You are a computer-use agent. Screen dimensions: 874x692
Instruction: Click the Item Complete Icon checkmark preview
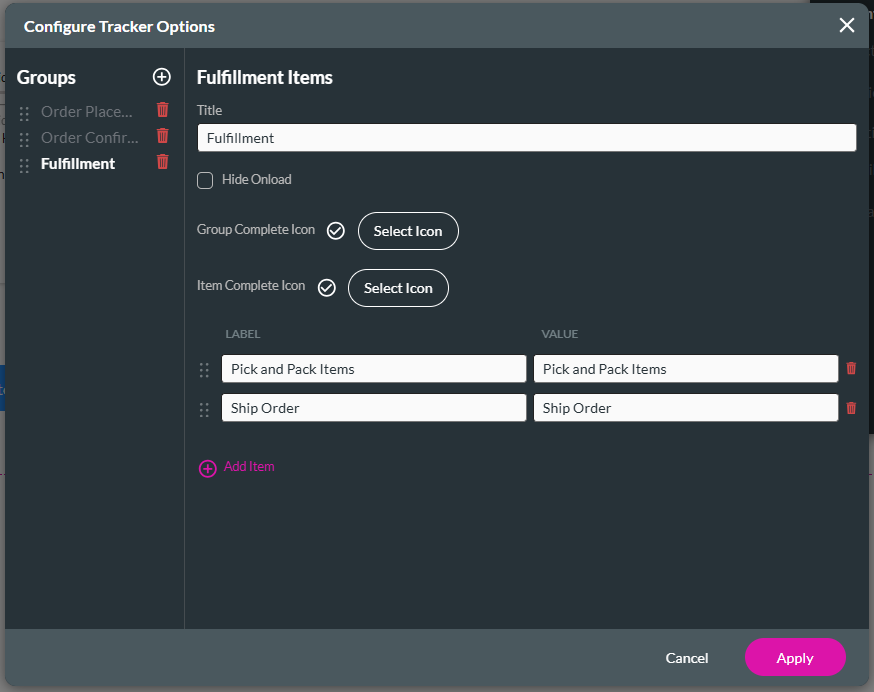(326, 287)
